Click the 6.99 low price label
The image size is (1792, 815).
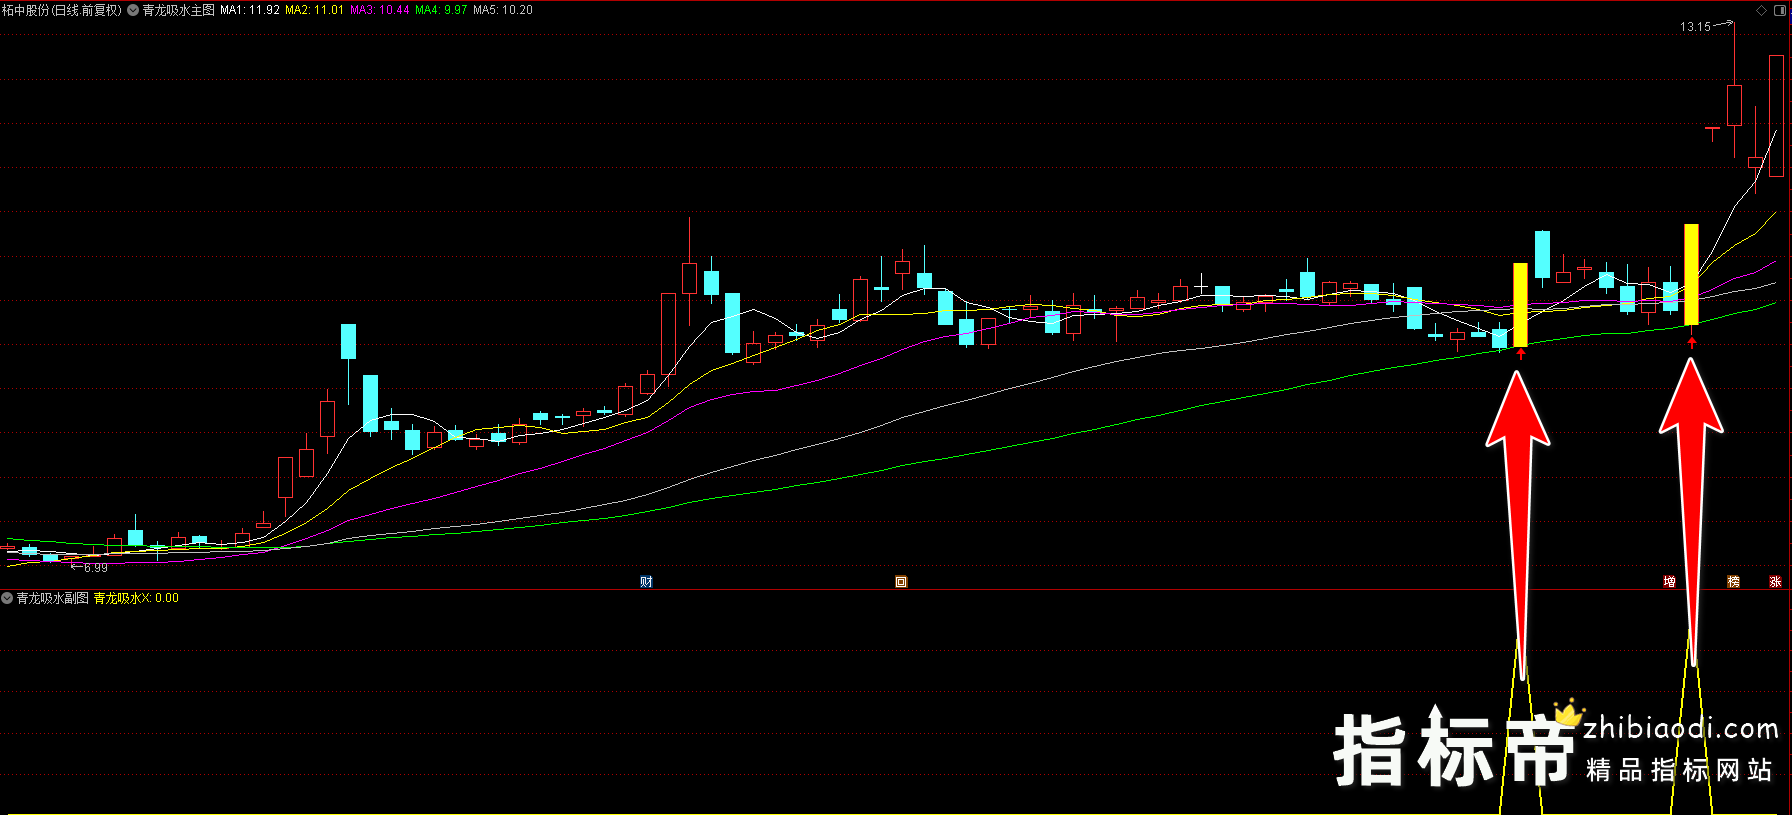point(96,568)
